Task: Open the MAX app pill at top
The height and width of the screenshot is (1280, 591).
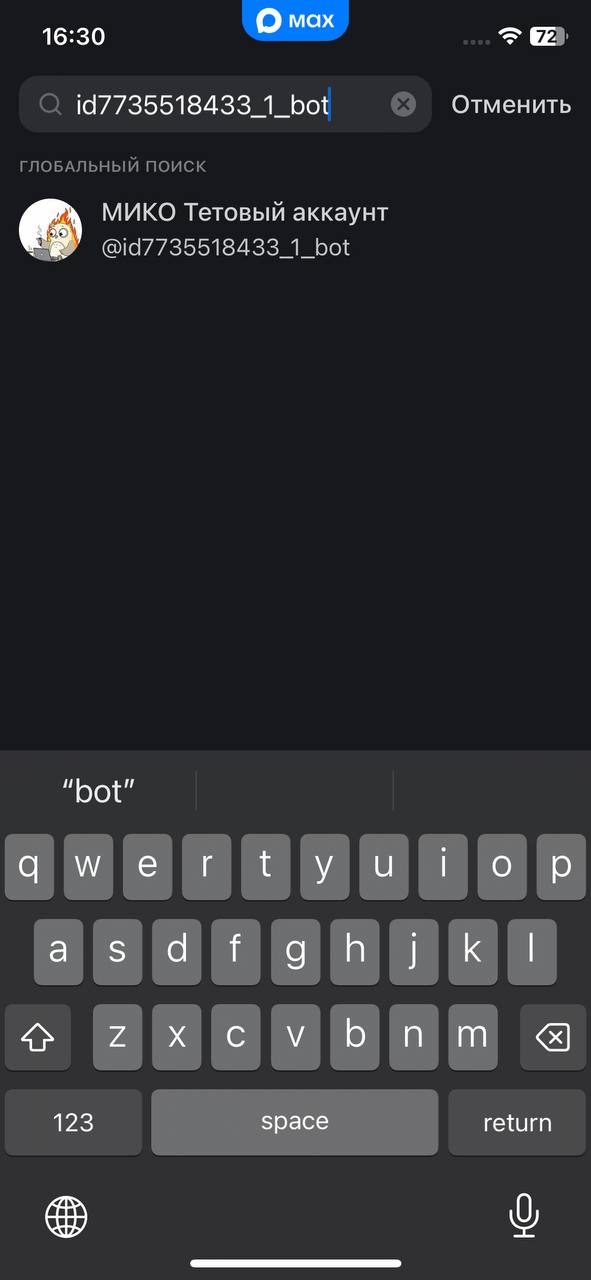Action: (x=295, y=20)
